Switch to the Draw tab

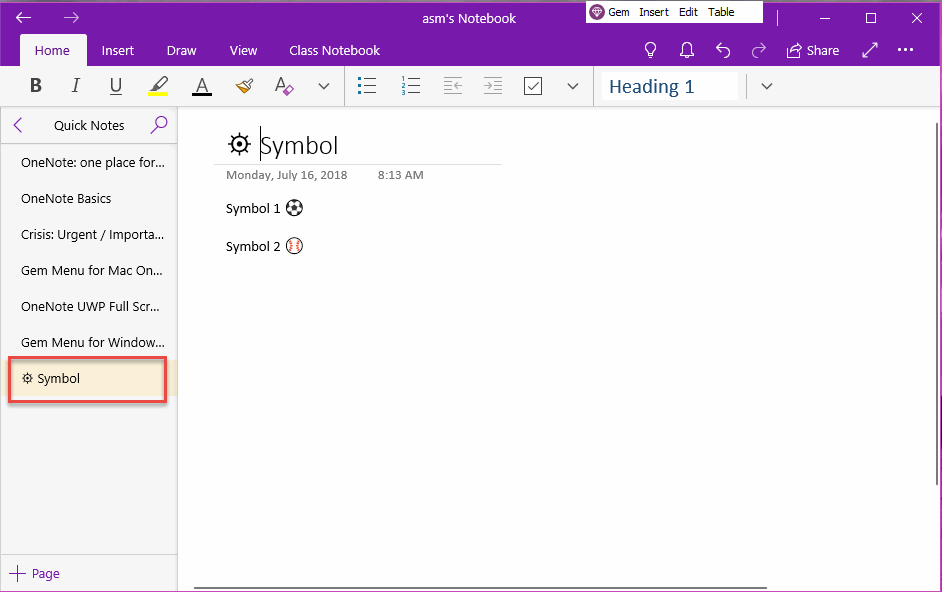coord(181,50)
